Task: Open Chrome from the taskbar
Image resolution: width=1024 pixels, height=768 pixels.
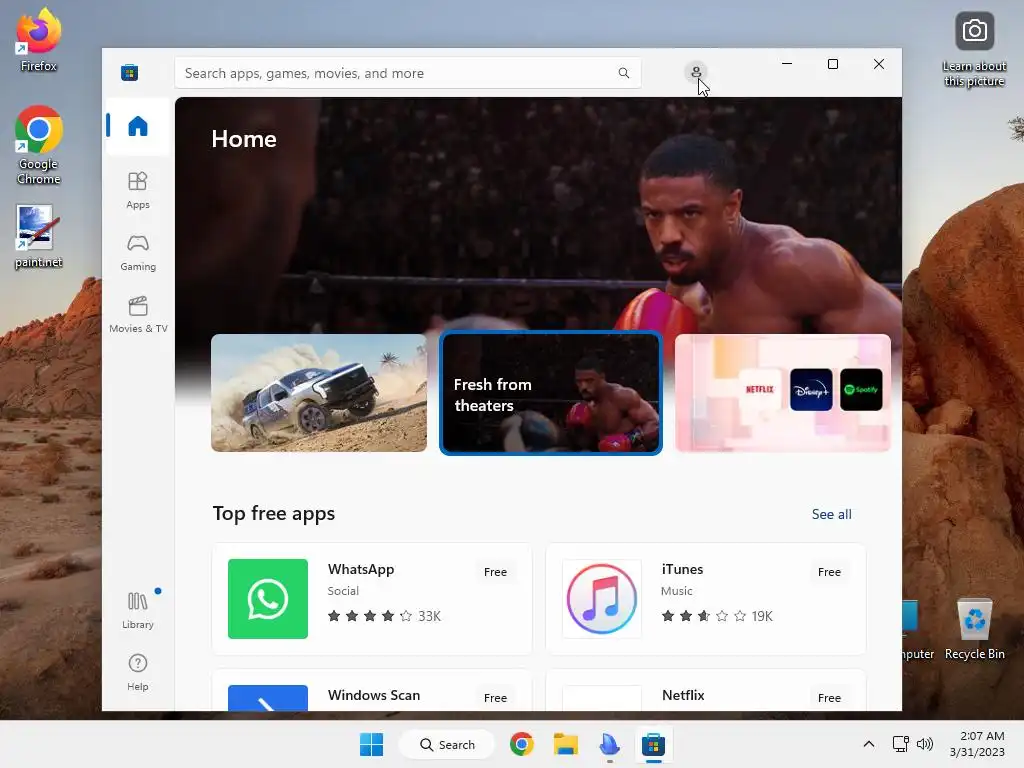Action: click(x=522, y=744)
